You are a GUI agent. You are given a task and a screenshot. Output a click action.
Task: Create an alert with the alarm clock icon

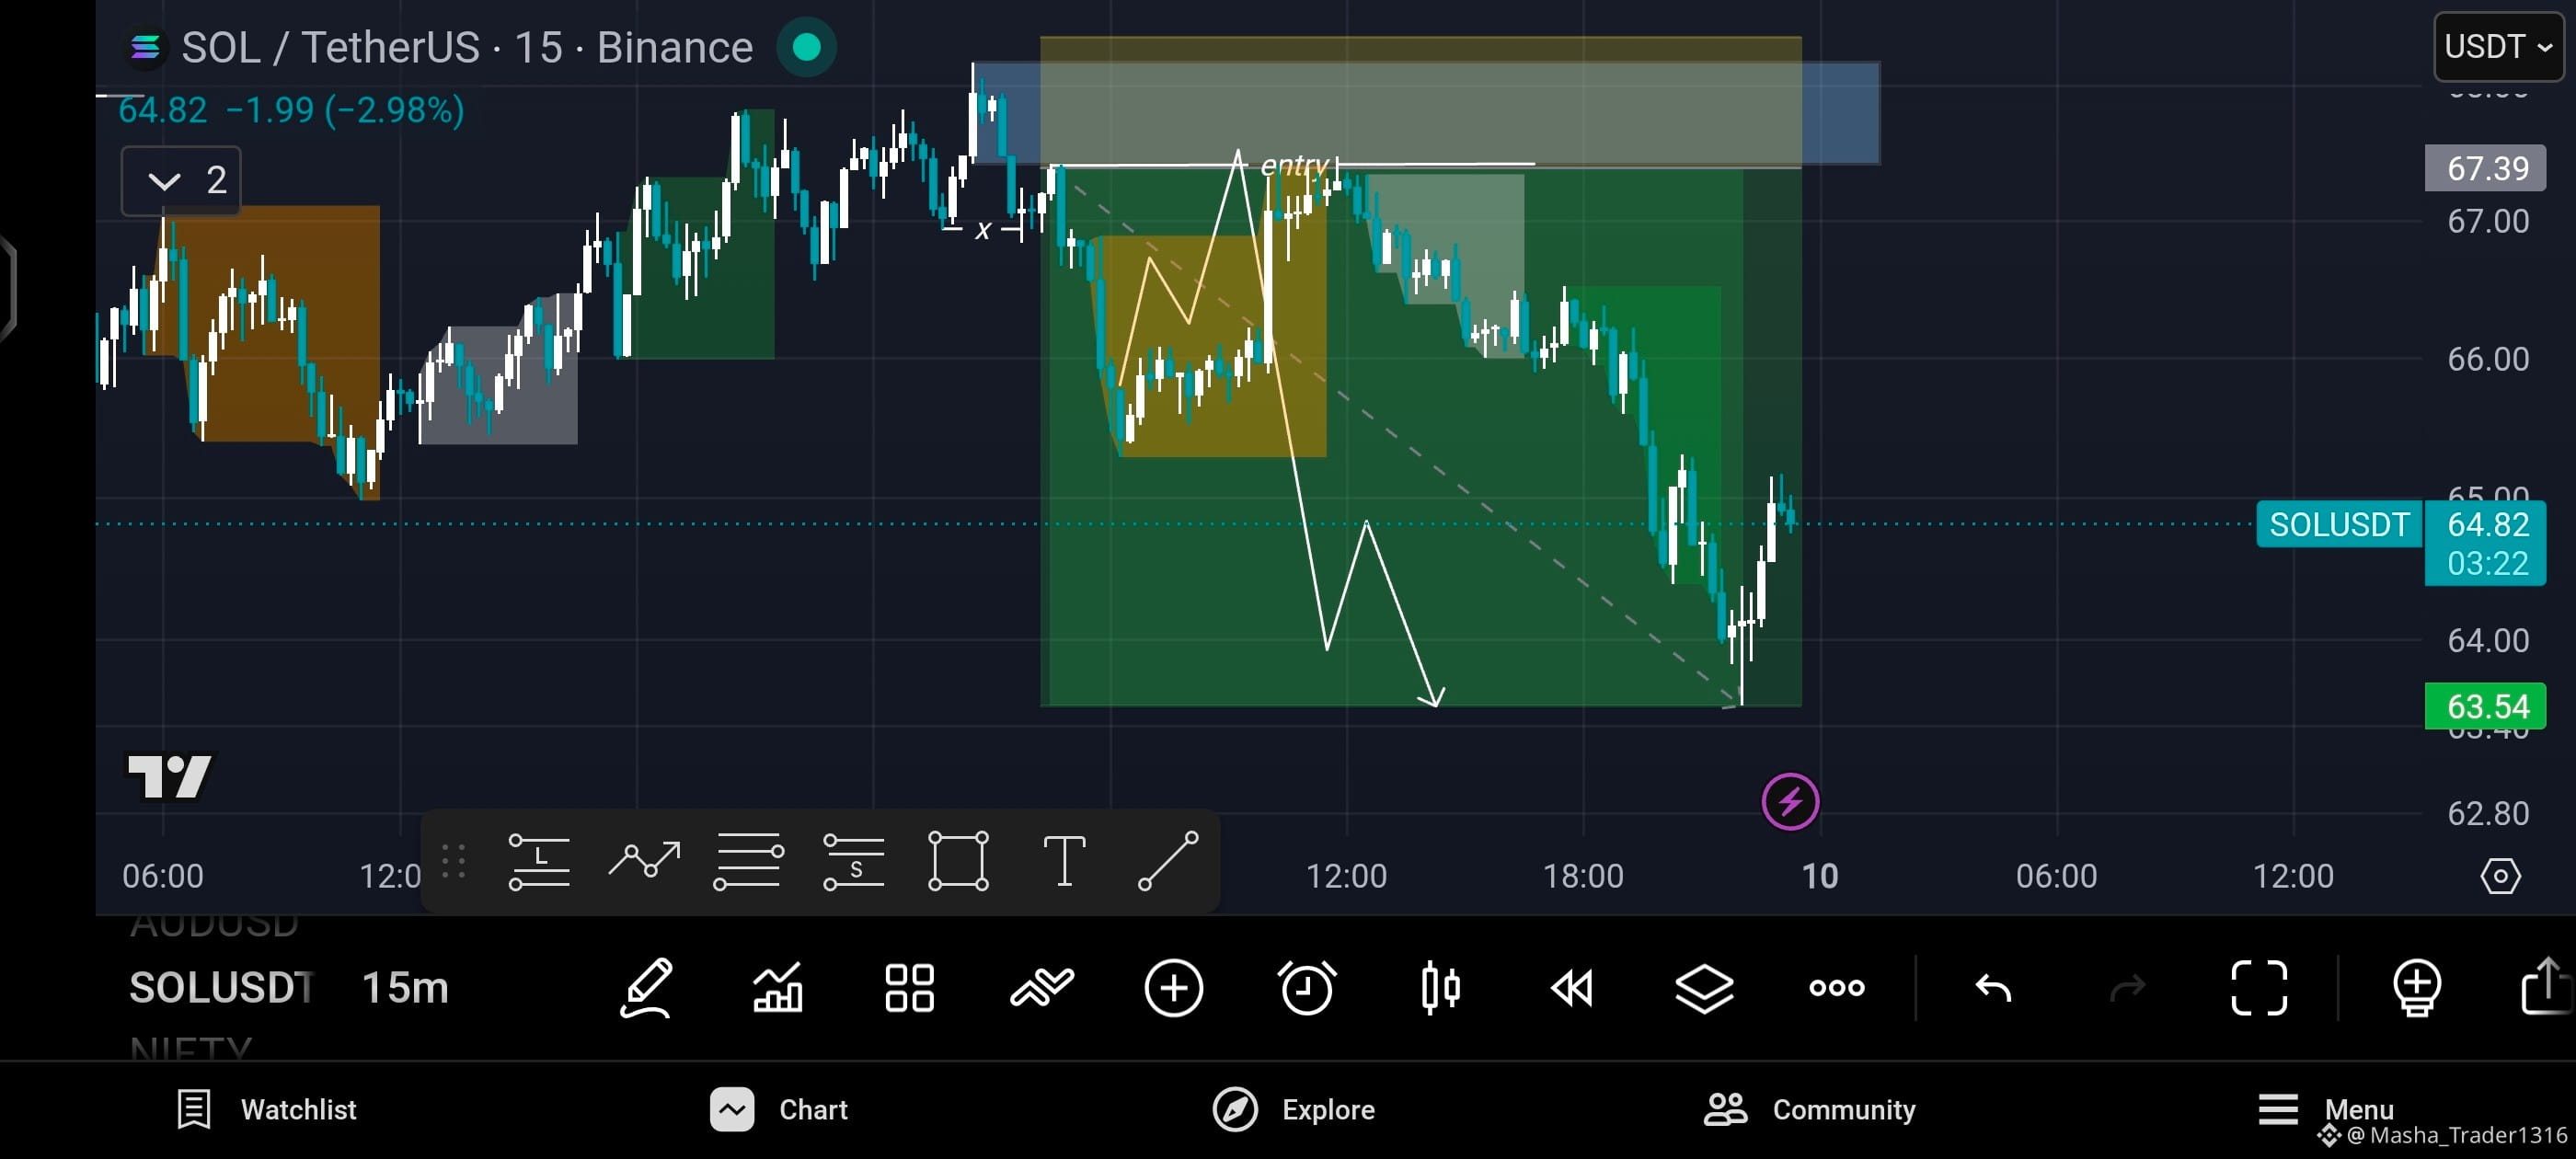pos(1306,988)
